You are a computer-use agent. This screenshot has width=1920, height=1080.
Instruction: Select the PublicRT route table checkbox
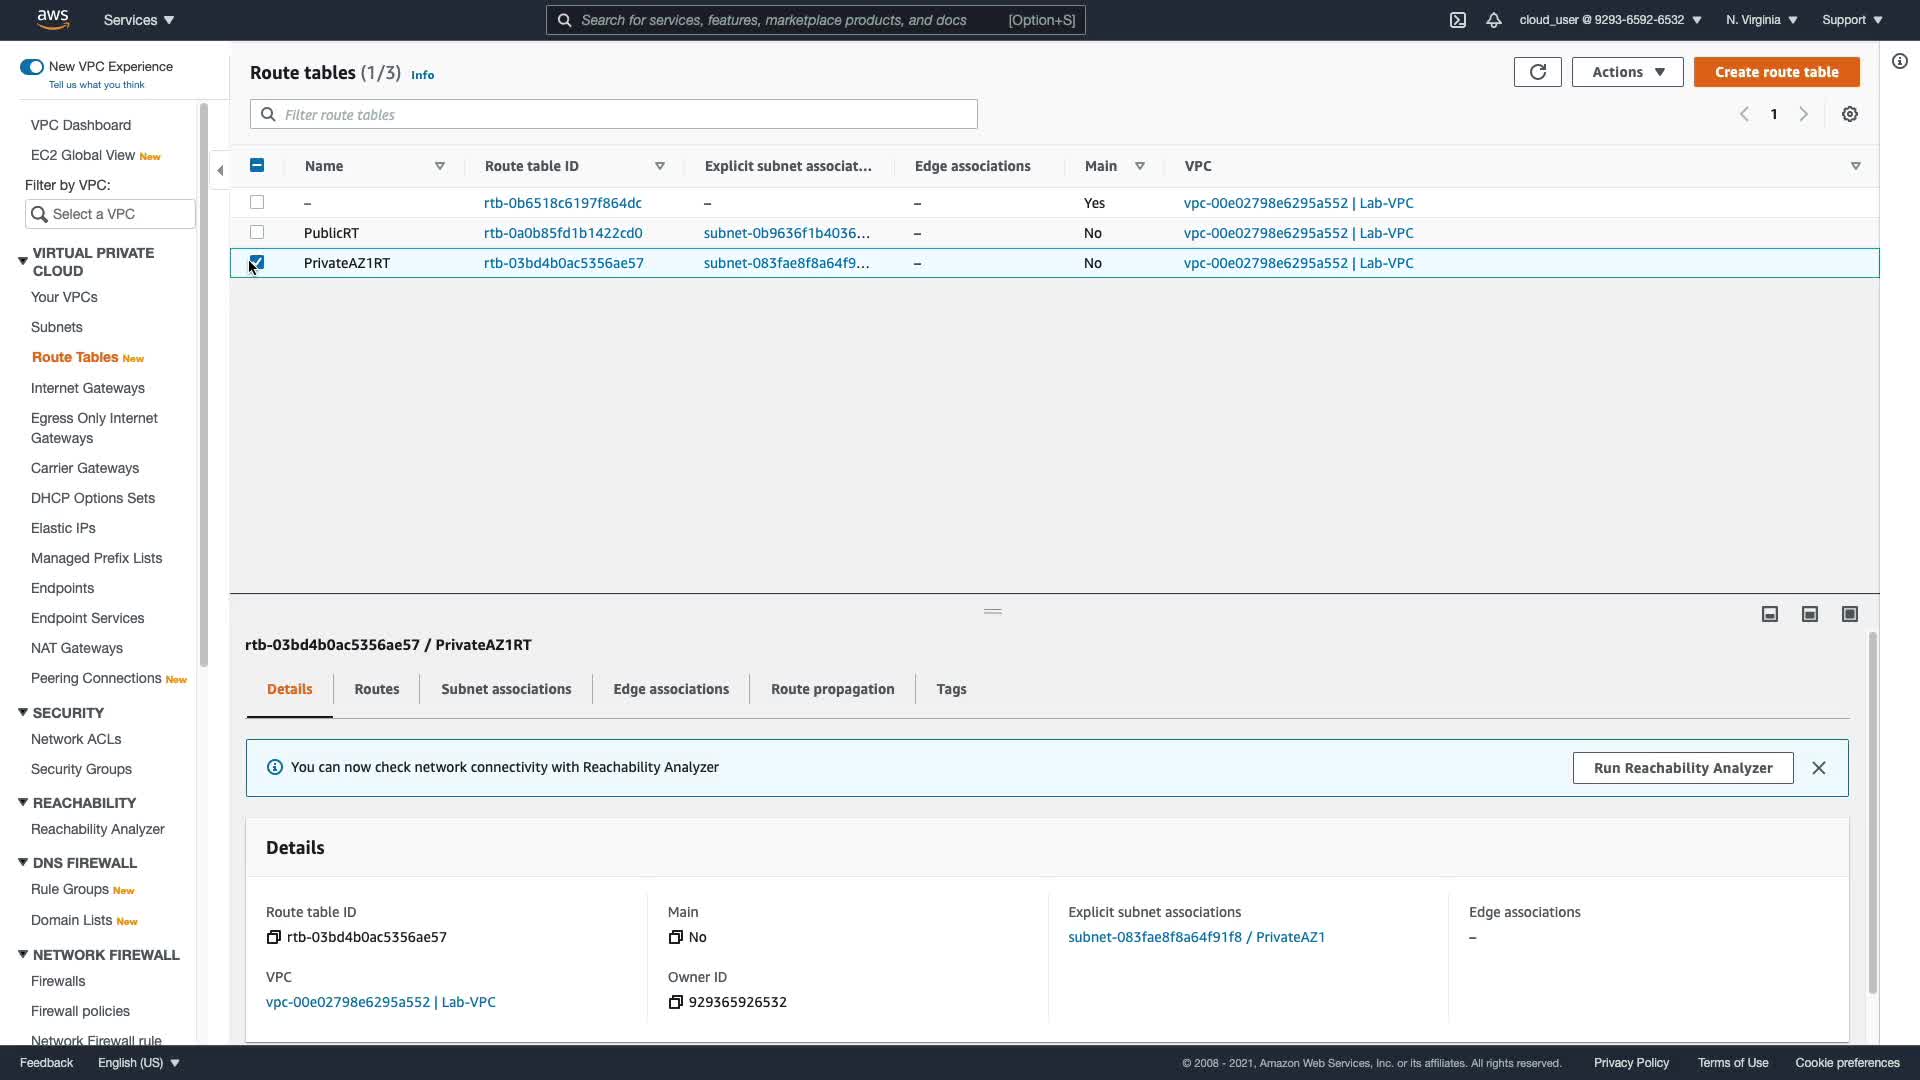click(257, 232)
